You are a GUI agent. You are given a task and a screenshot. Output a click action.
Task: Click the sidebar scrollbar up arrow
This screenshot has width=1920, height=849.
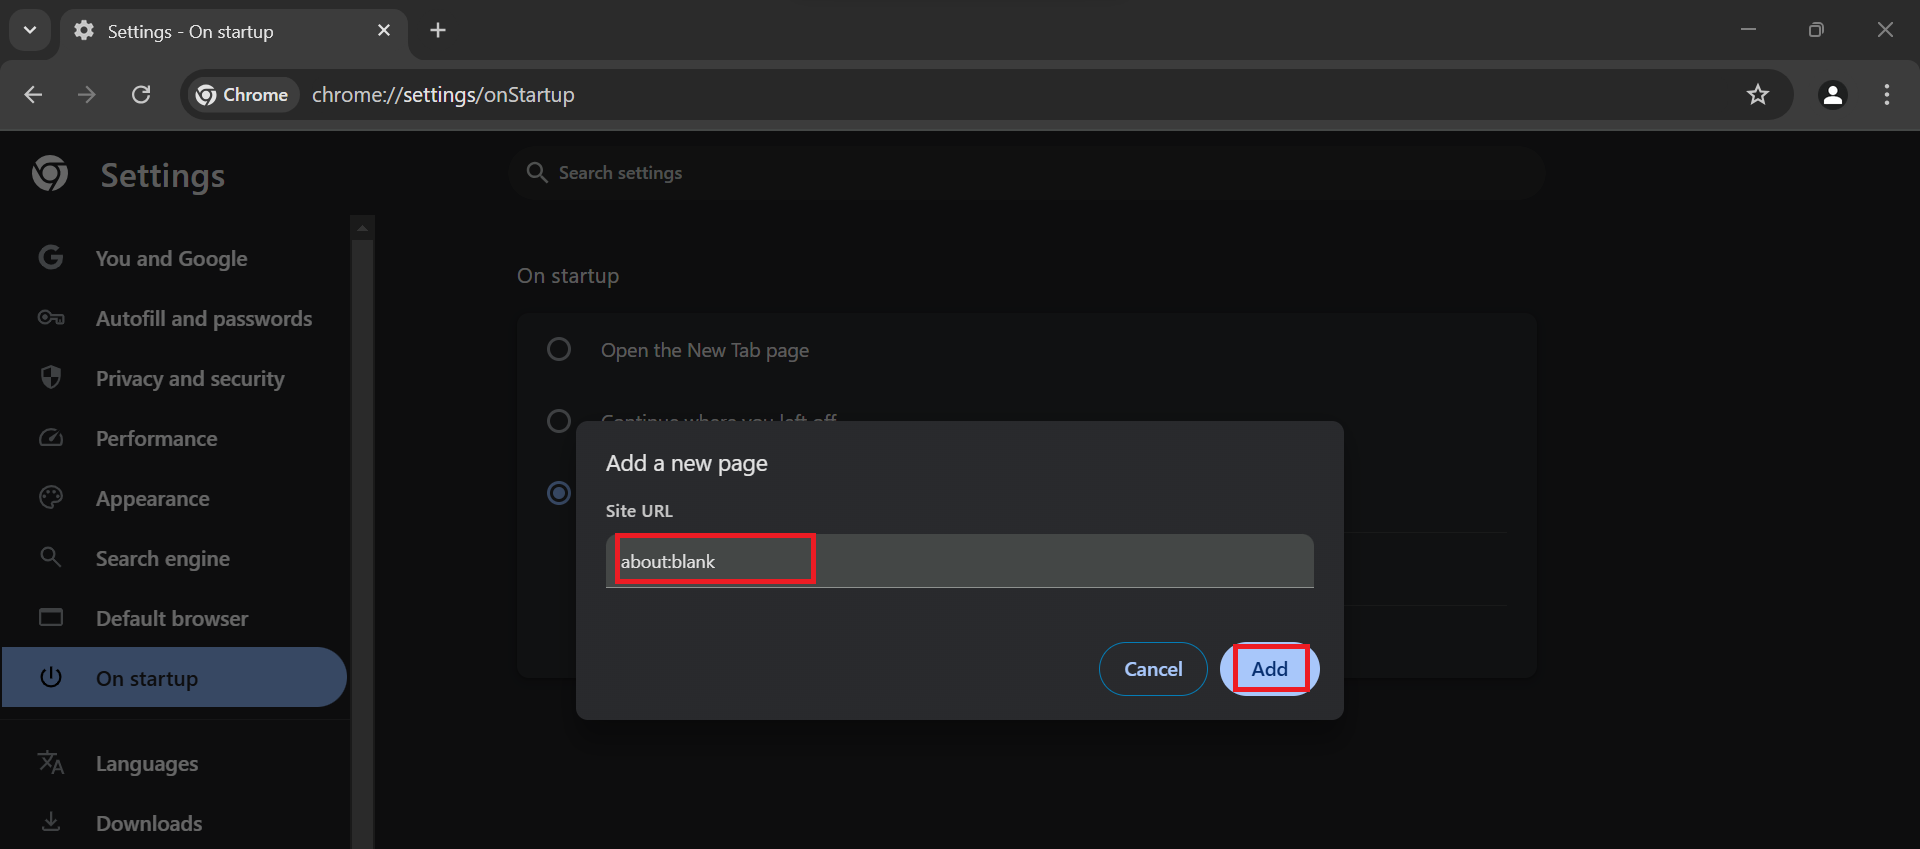[x=362, y=228]
